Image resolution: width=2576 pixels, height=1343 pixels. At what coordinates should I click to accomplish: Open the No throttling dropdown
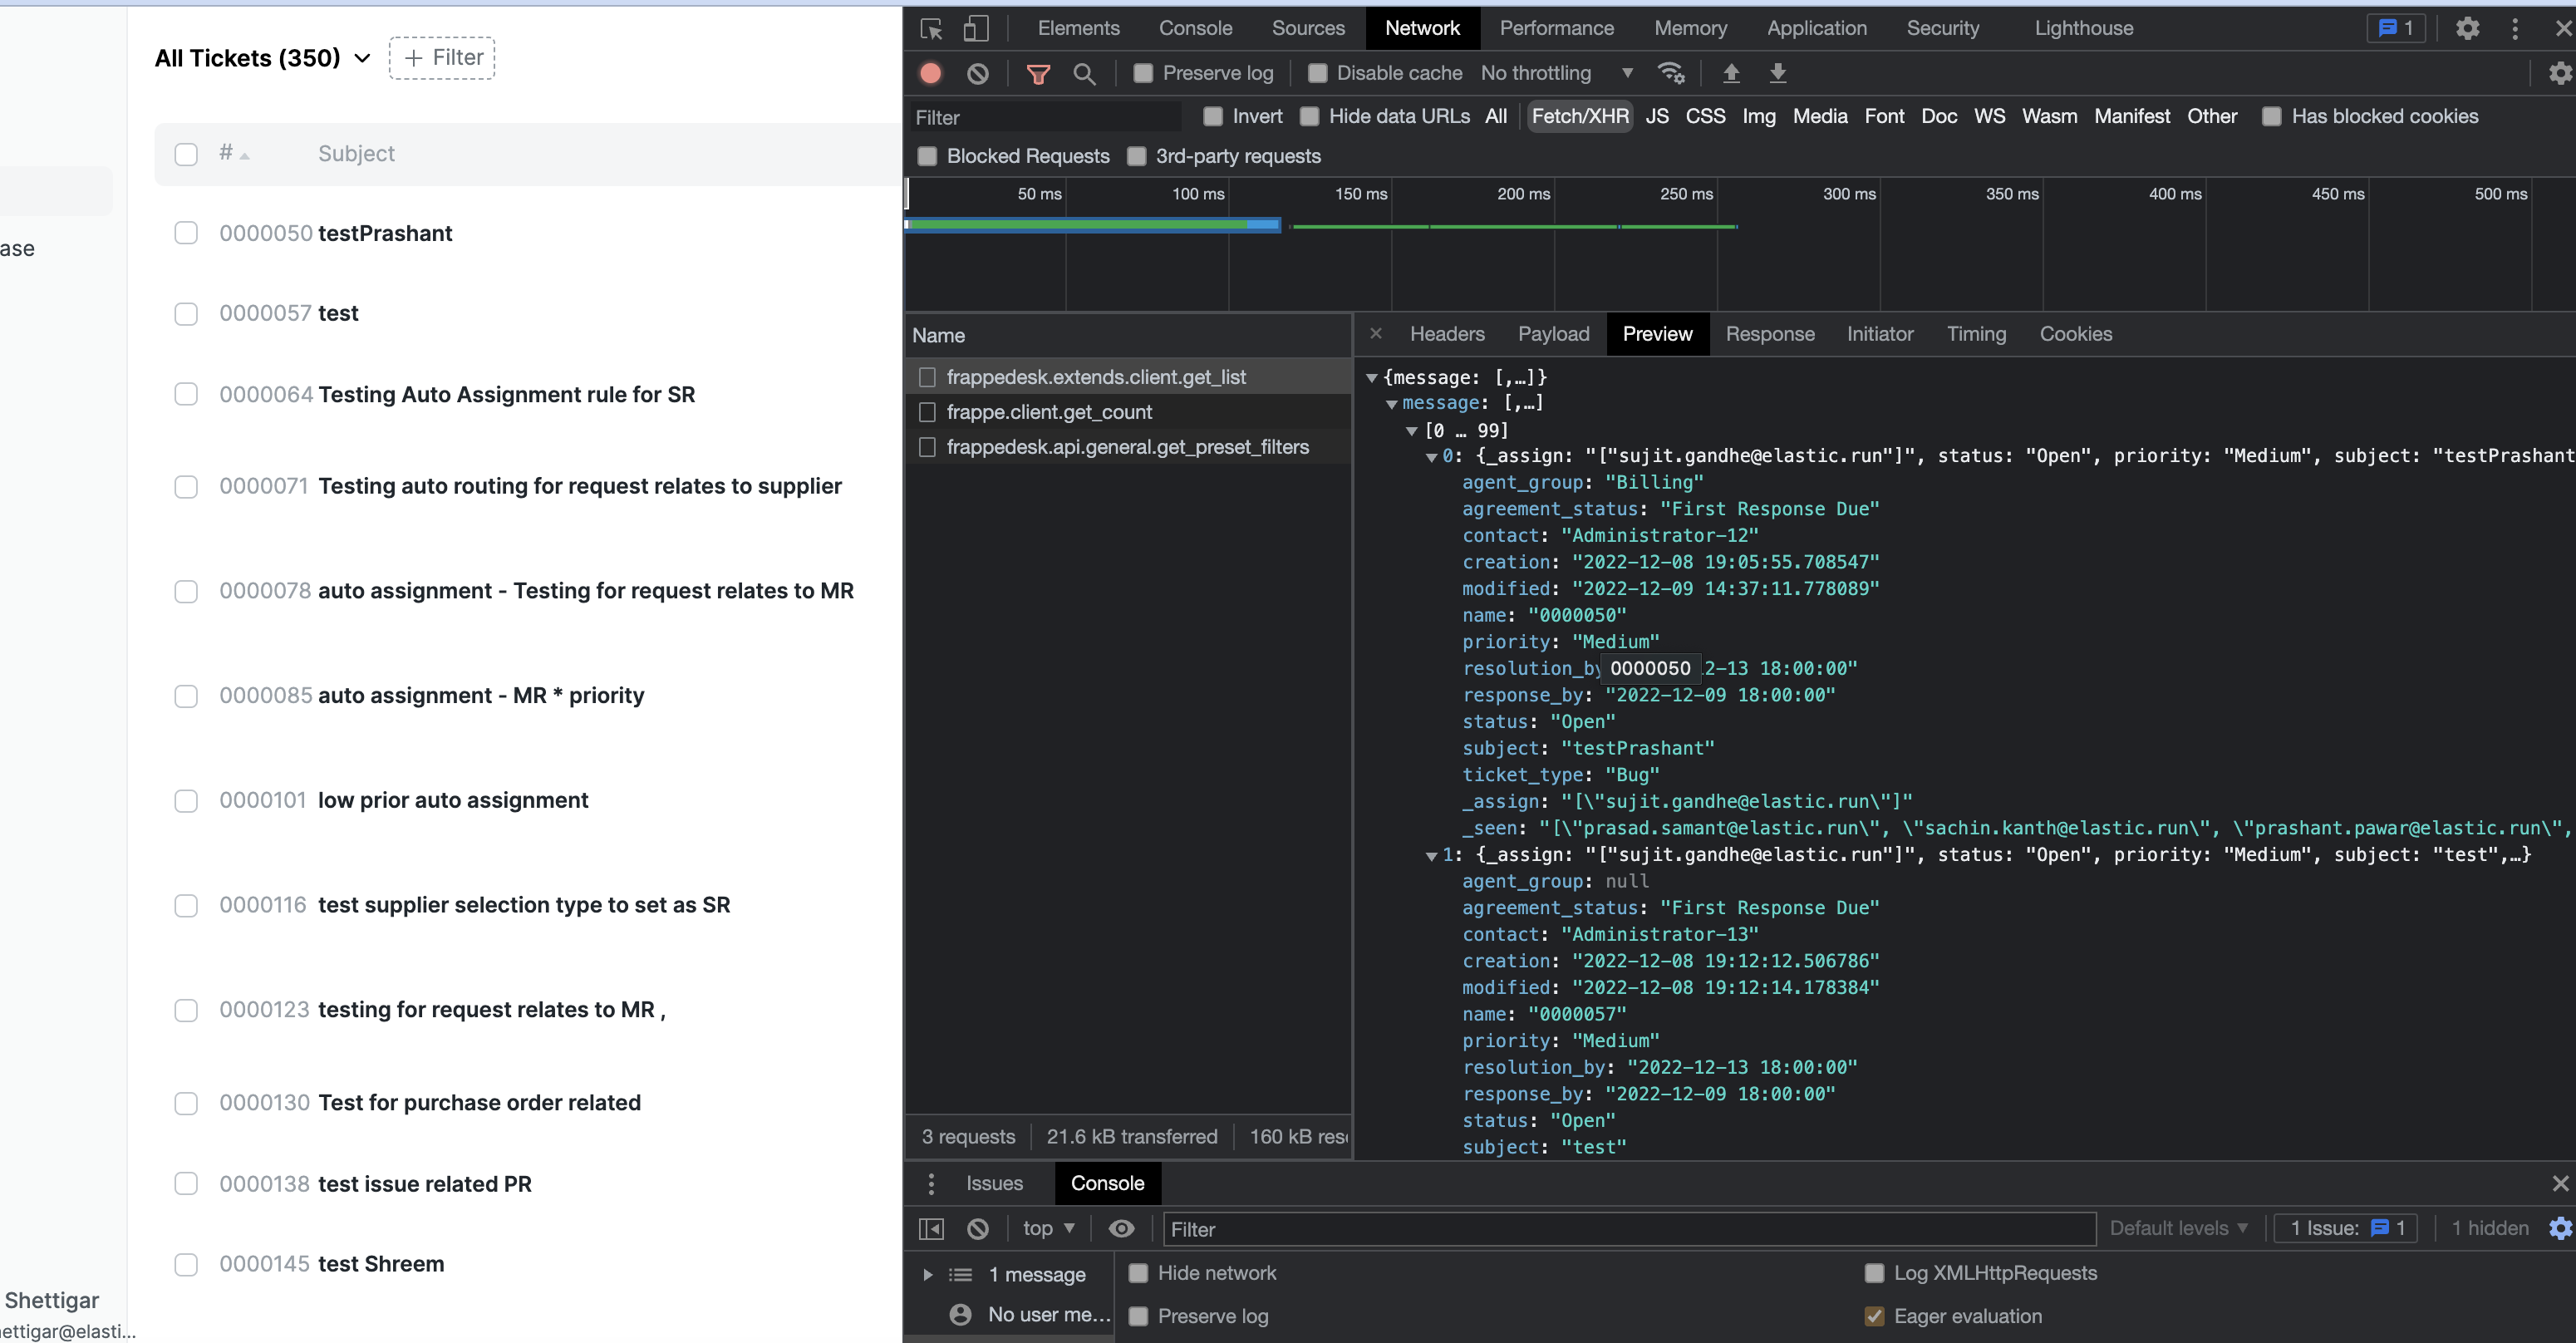[x=1555, y=73]
